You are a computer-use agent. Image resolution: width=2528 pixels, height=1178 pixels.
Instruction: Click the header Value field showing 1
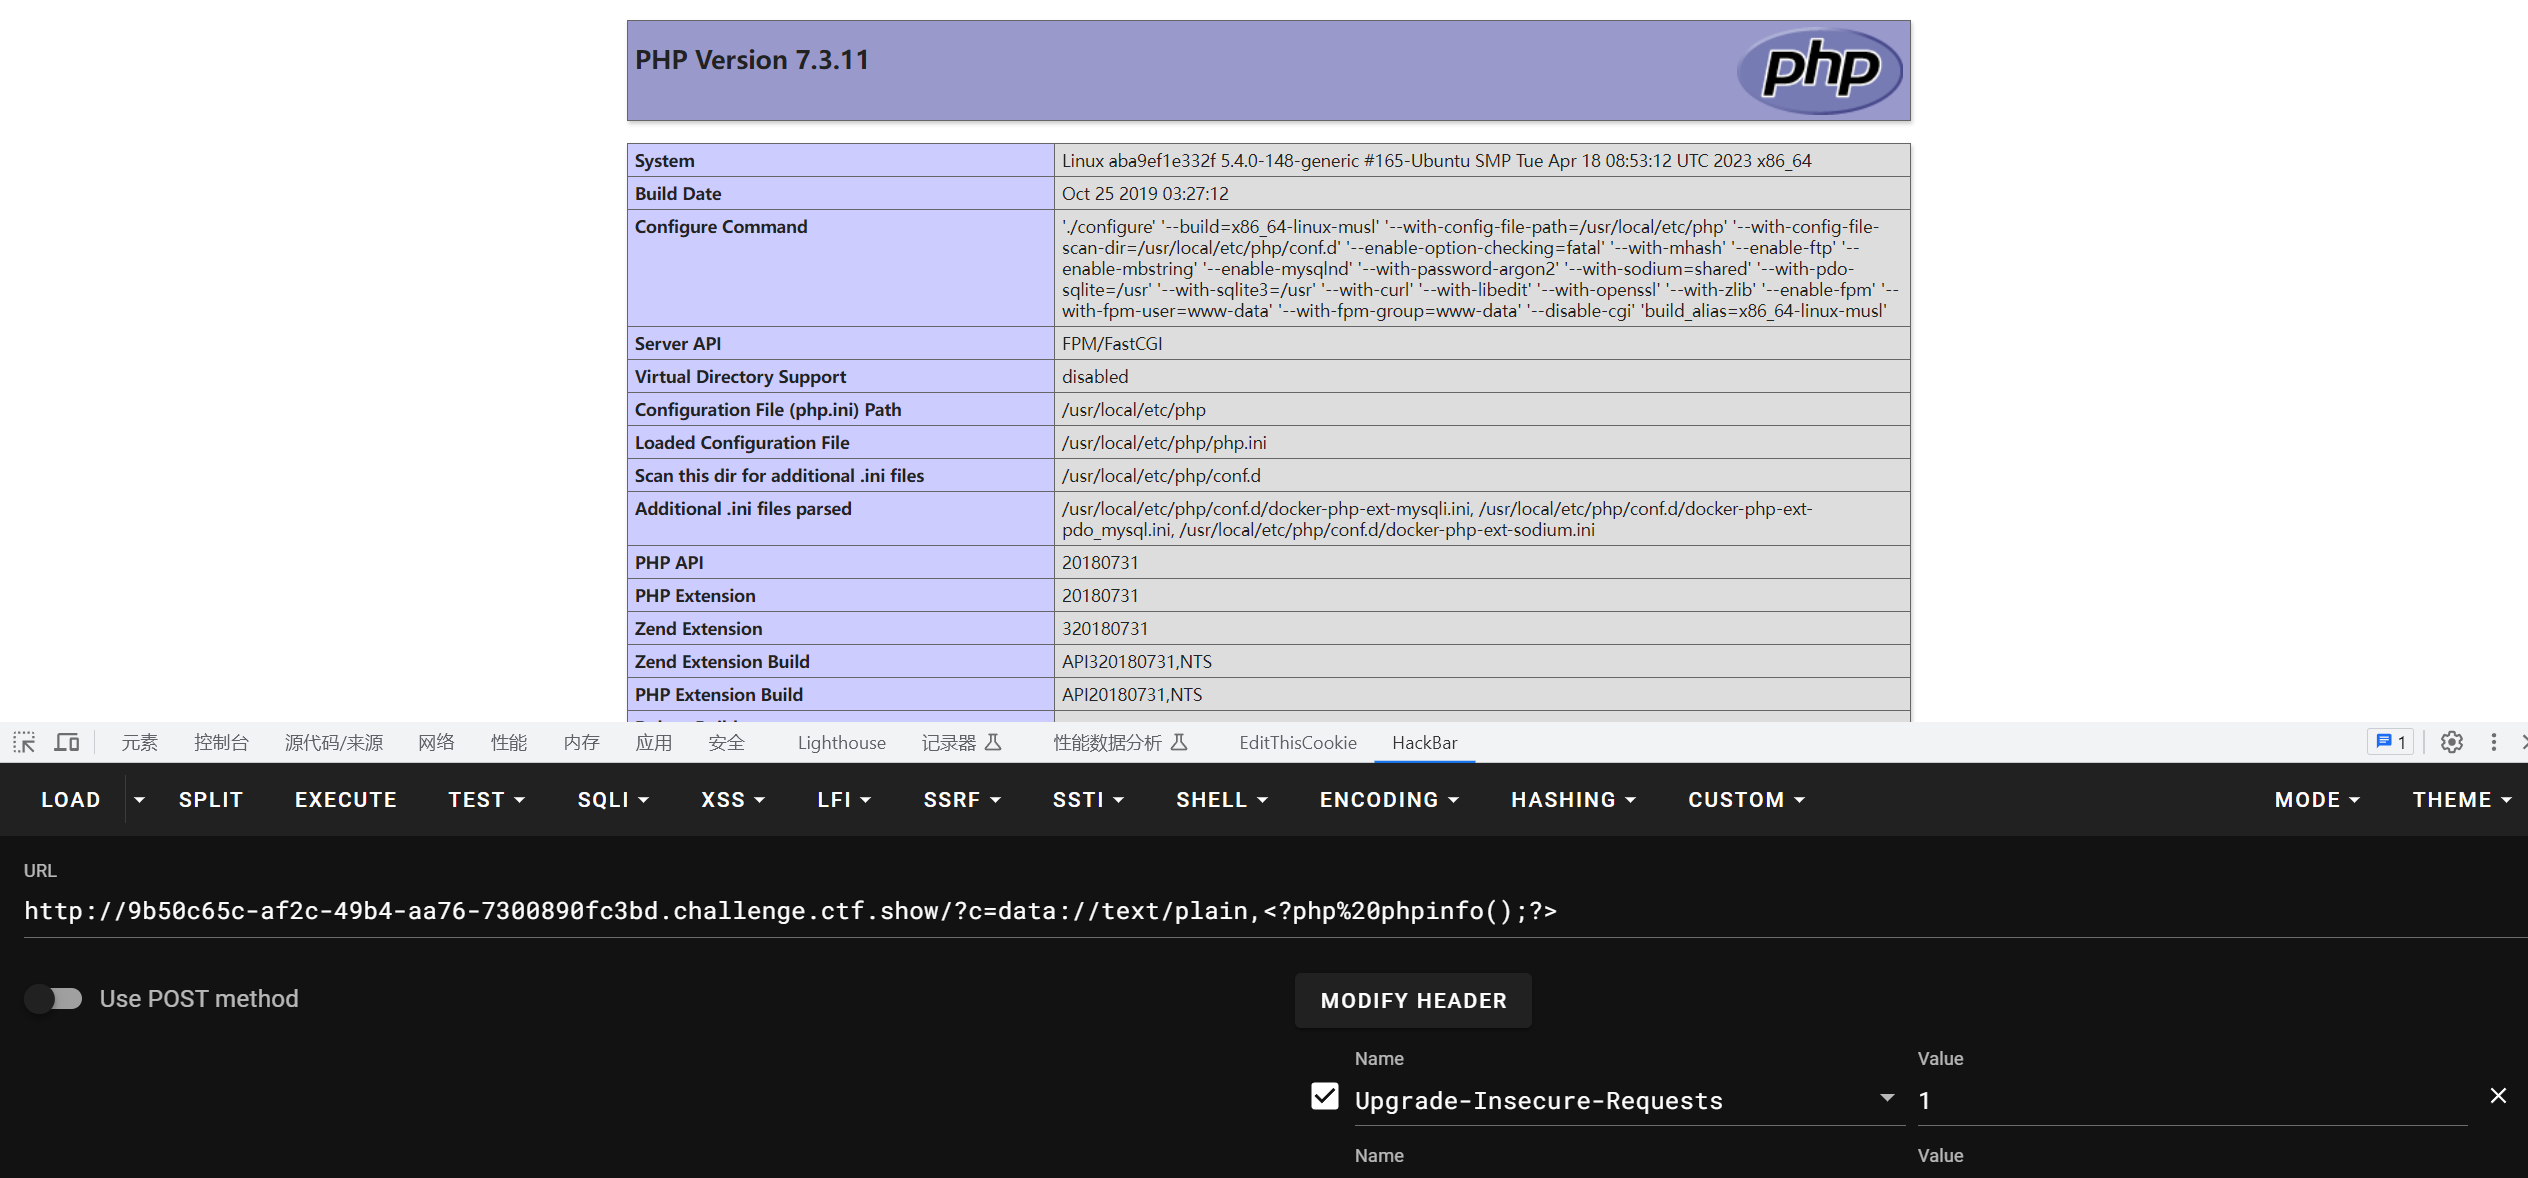(x=2190, y=1100)
